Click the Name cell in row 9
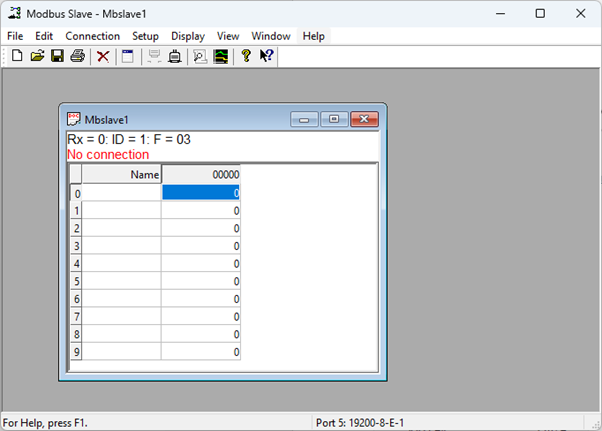Screen dimensions: 602x431 121,352
